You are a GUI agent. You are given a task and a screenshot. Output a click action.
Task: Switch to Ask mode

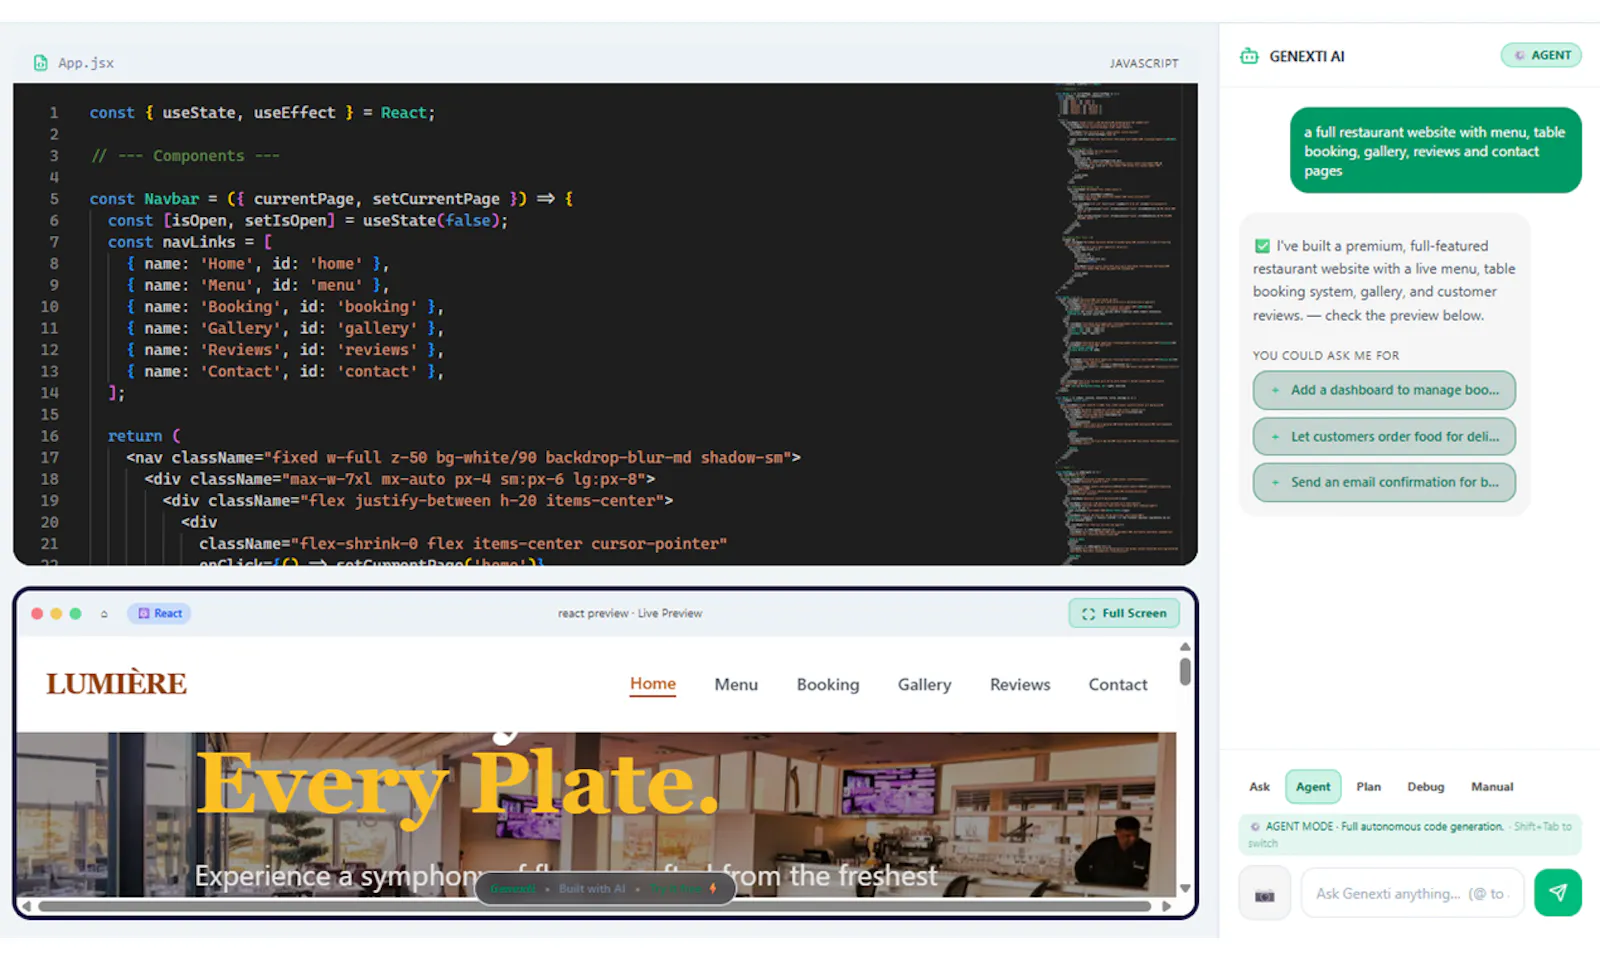(1259, 787)
